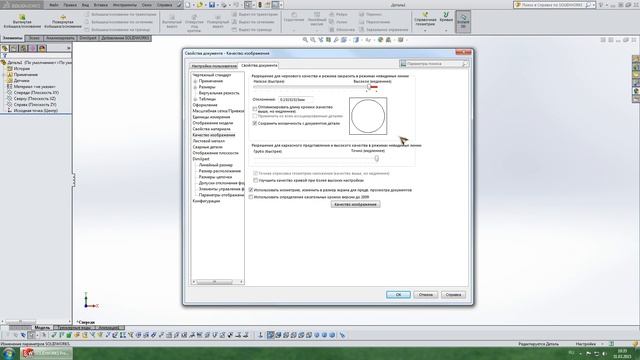Click Zoom to Fit magnifier icon

tap(305, 40)
